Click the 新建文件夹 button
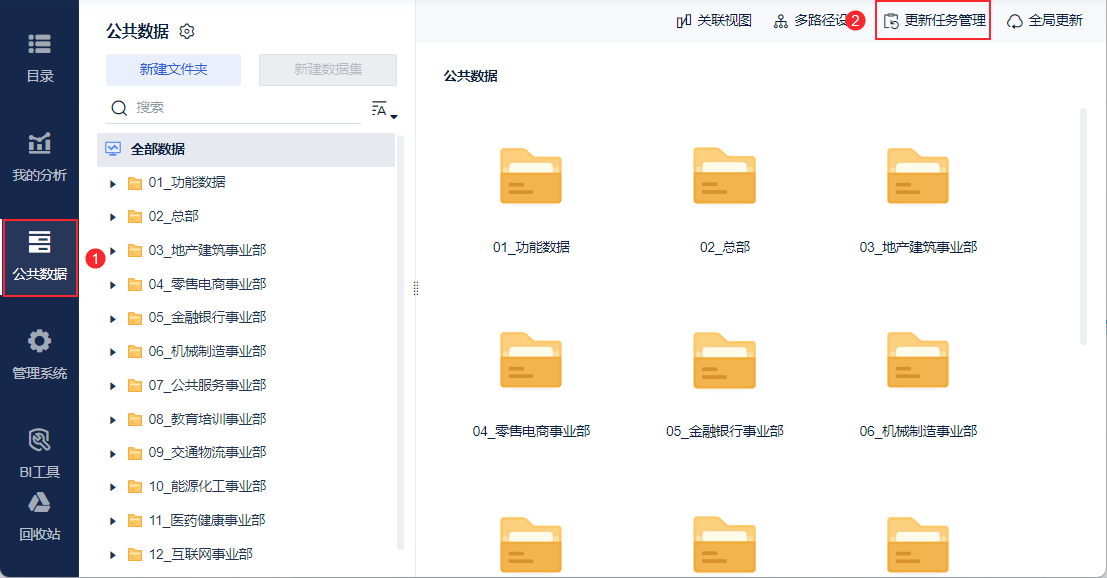 coord(173,70)
